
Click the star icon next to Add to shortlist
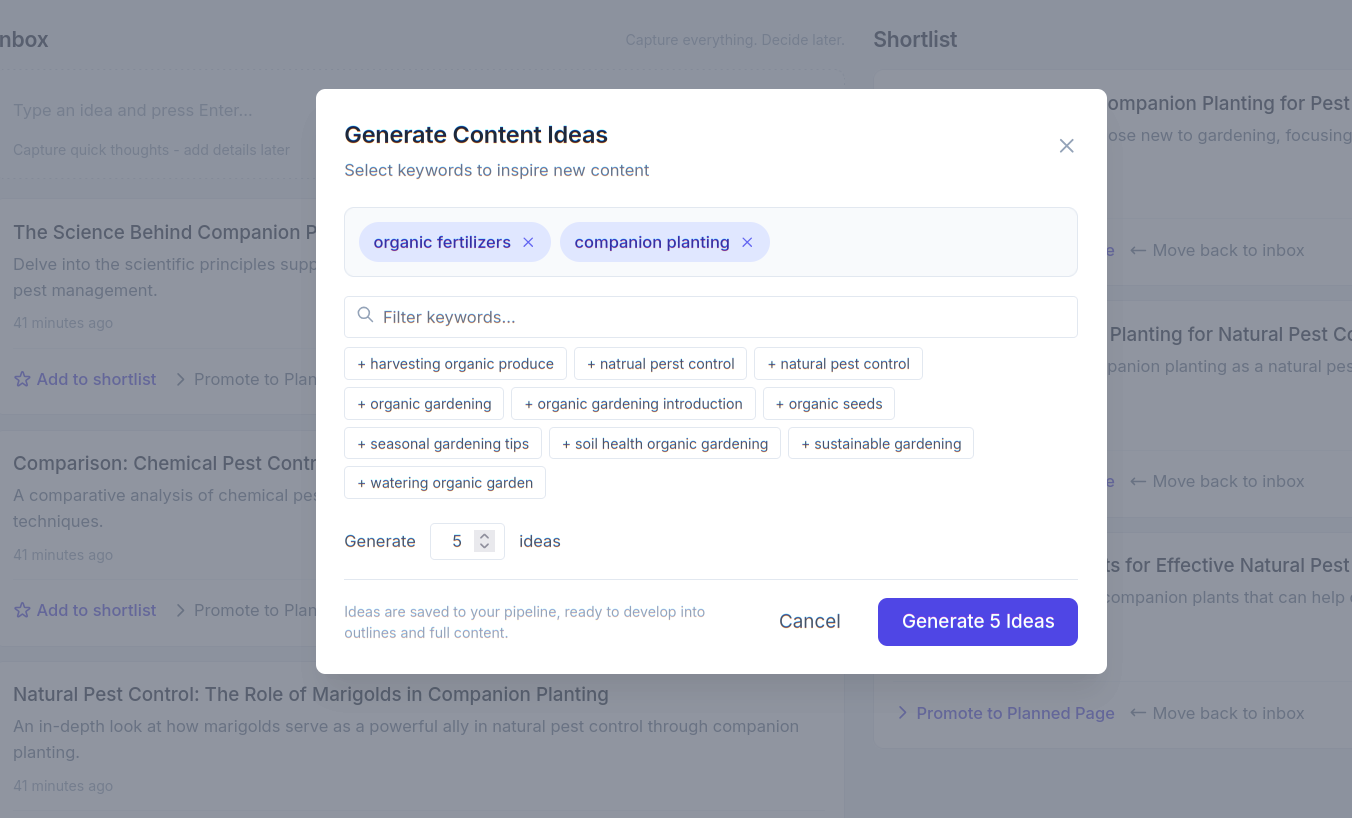[21, 378]
